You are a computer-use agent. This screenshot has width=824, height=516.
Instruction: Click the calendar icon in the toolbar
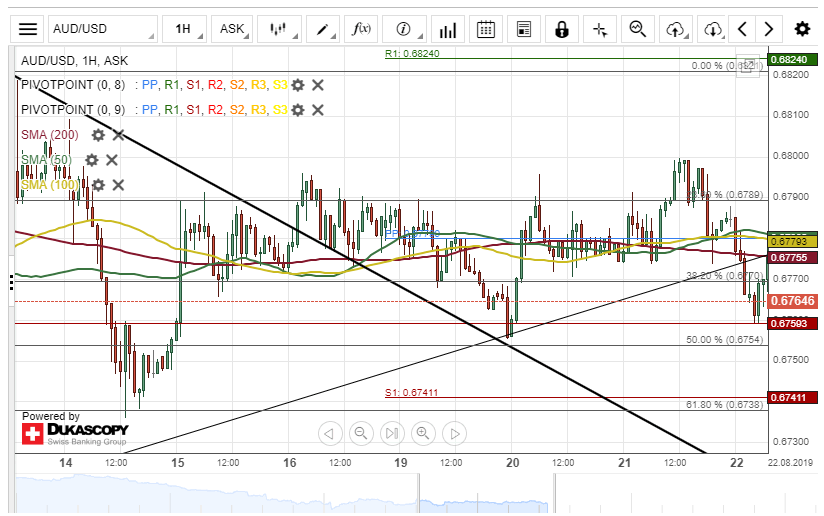click(485, 29)
